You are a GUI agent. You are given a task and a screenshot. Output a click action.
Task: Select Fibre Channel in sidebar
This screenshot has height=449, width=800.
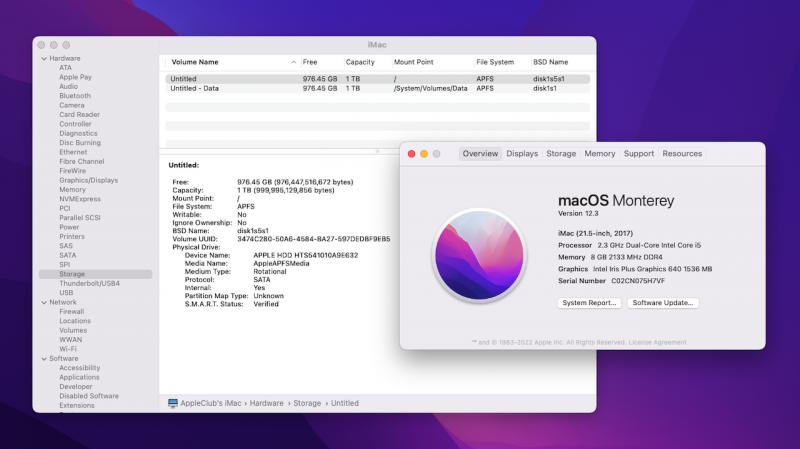tap(81, 162)
